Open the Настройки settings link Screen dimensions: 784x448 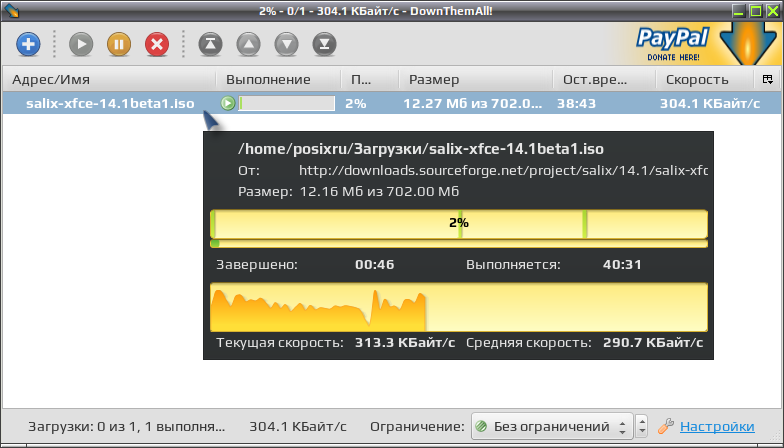tap(717, 426)
